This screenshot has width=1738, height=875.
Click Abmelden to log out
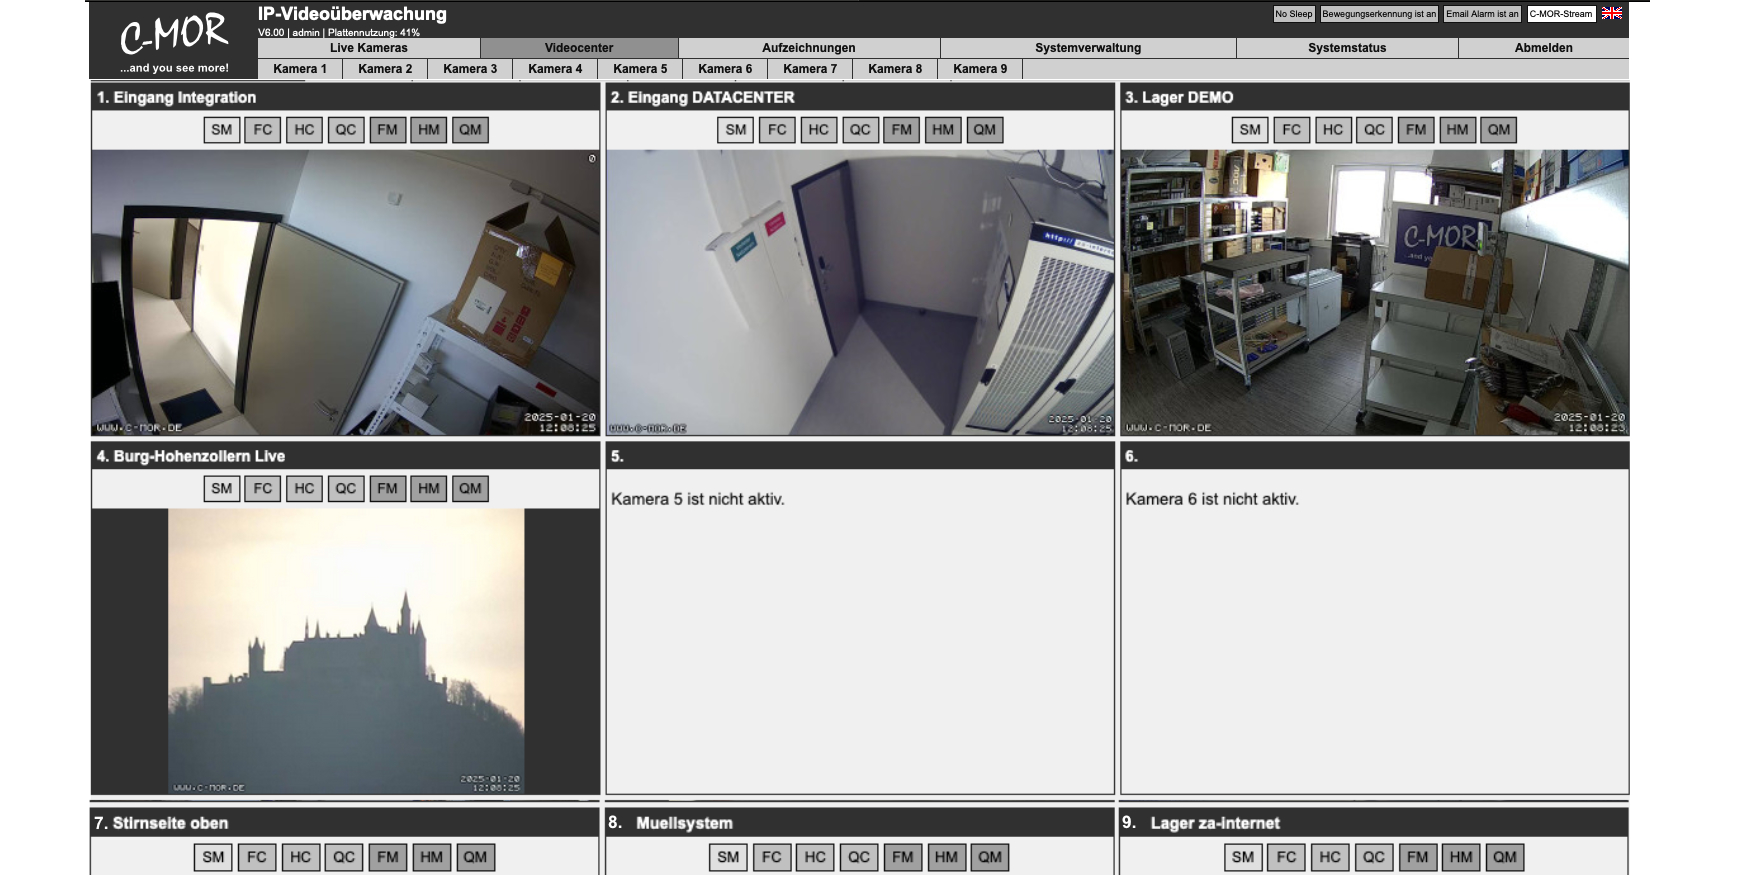pyautogui.click(x=1544, y=48)
